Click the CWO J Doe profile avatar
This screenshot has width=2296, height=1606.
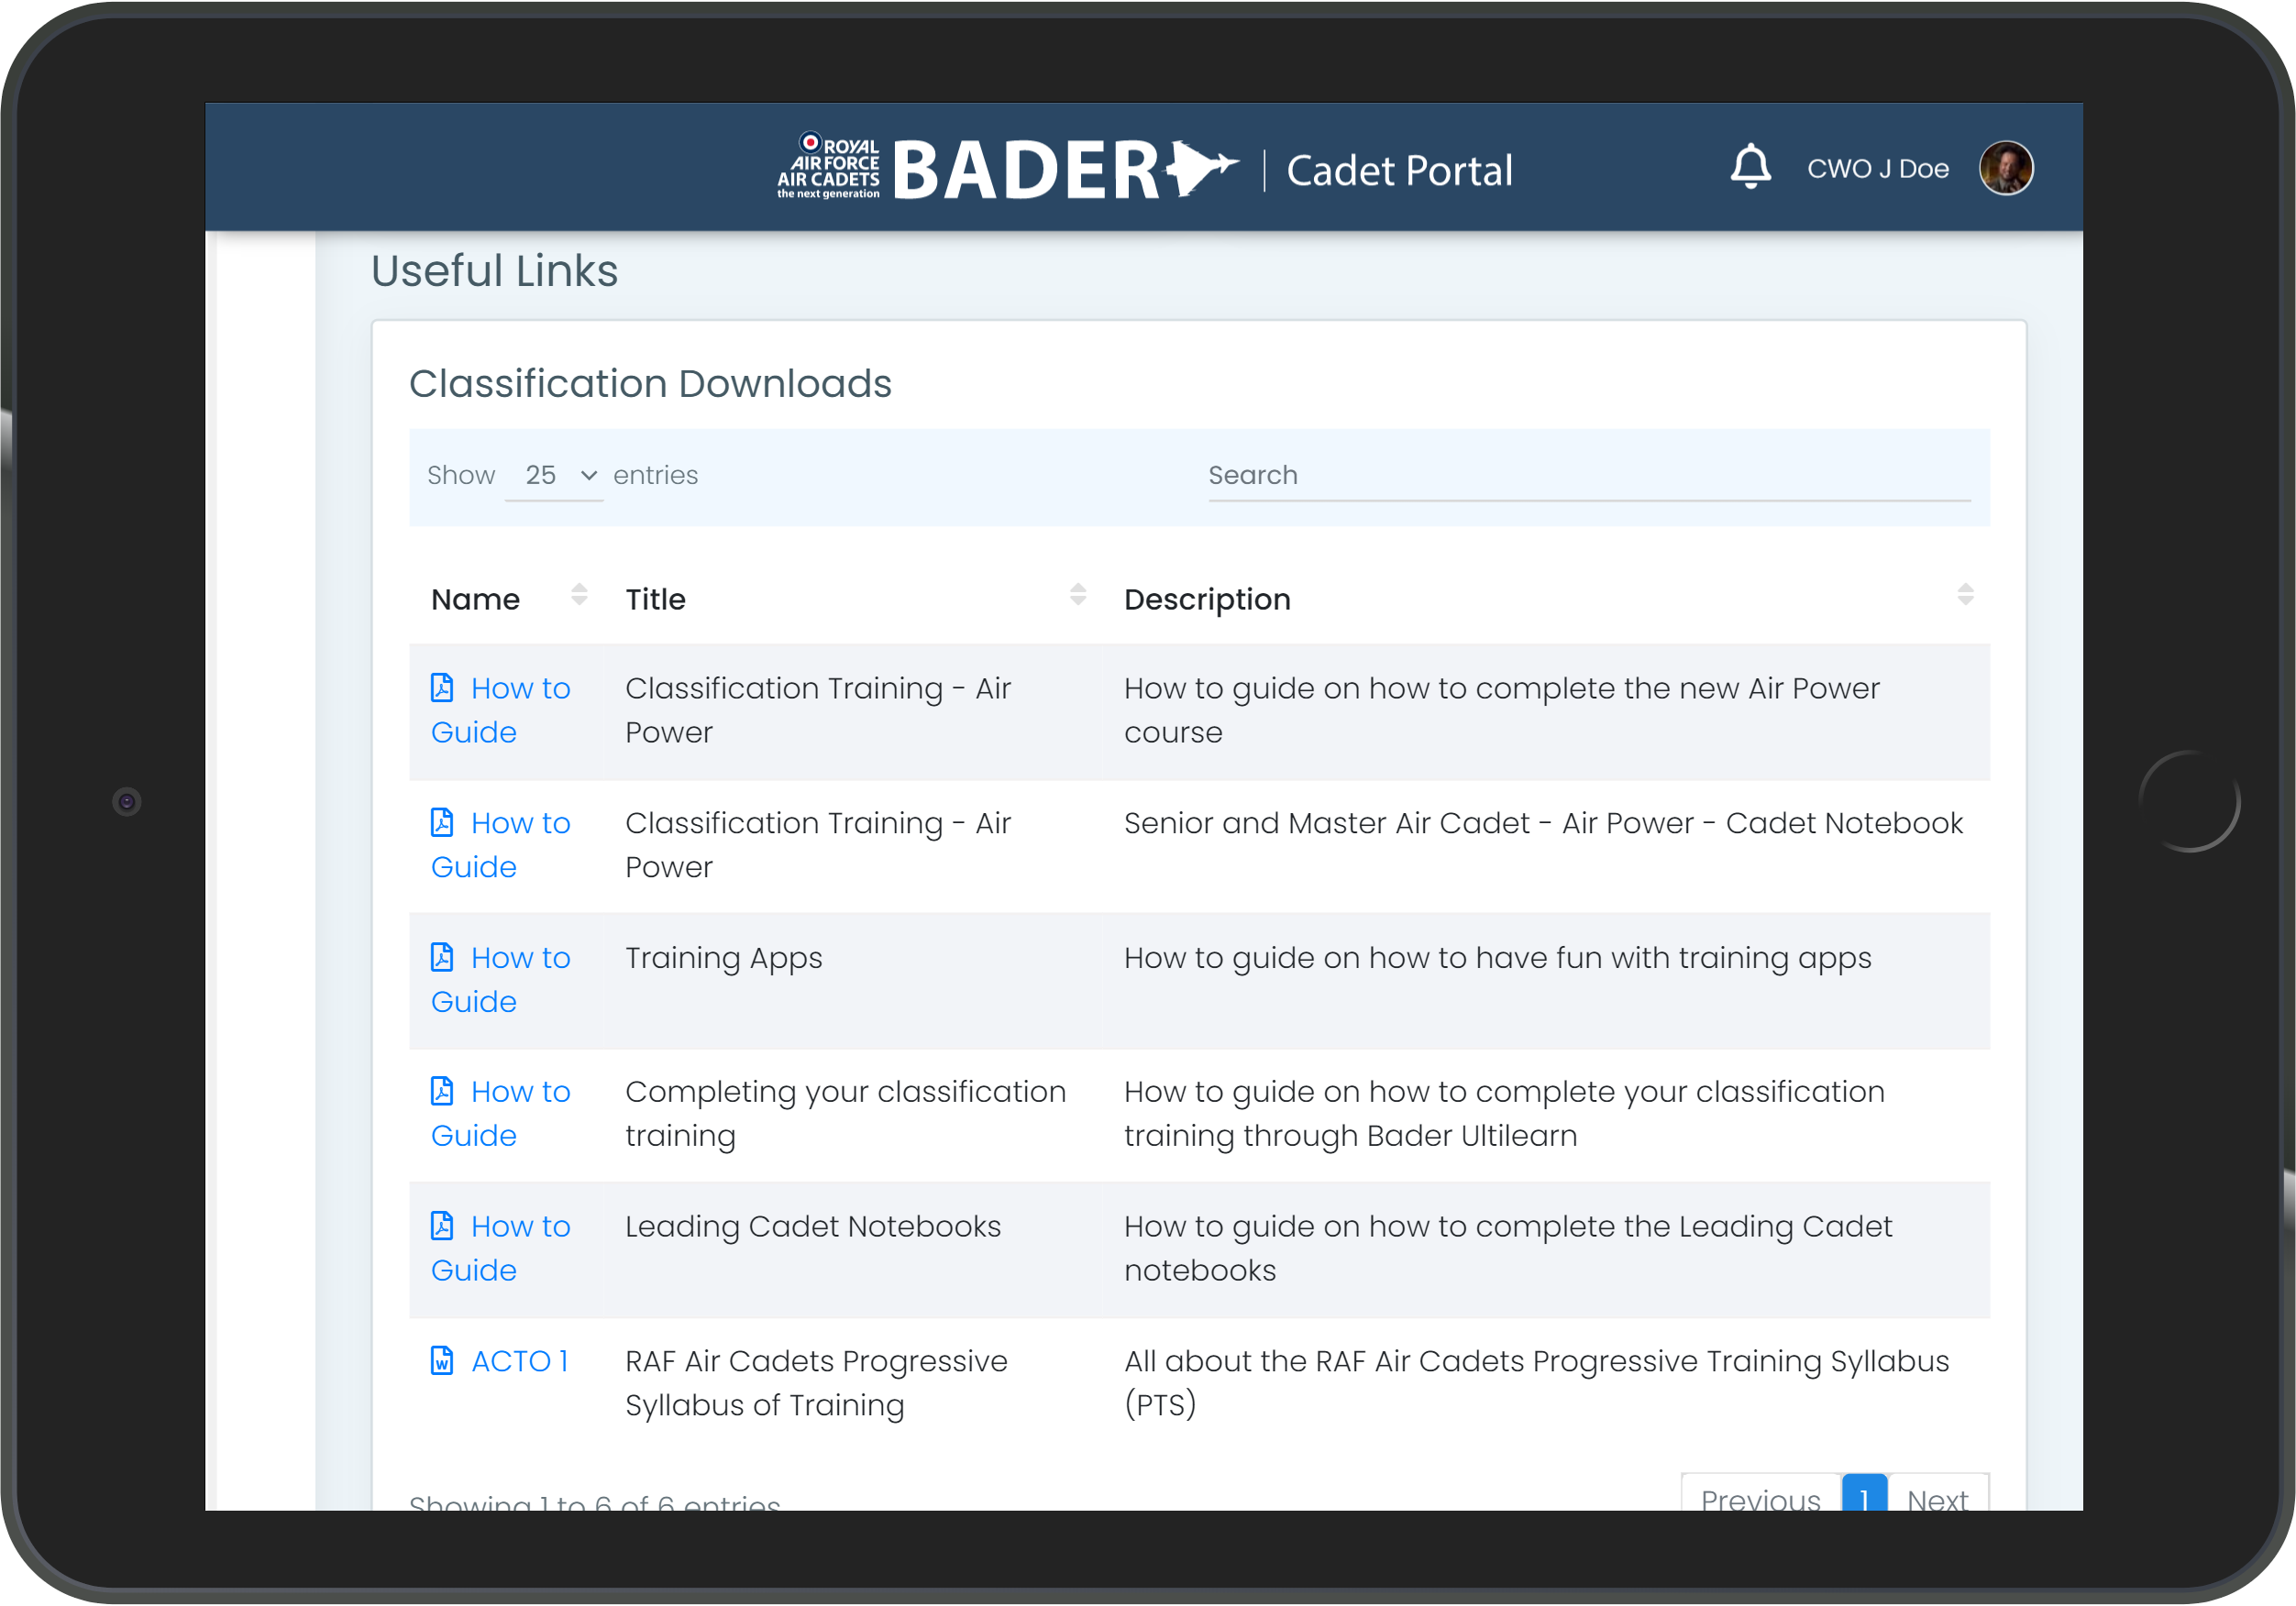[2005, 168]
